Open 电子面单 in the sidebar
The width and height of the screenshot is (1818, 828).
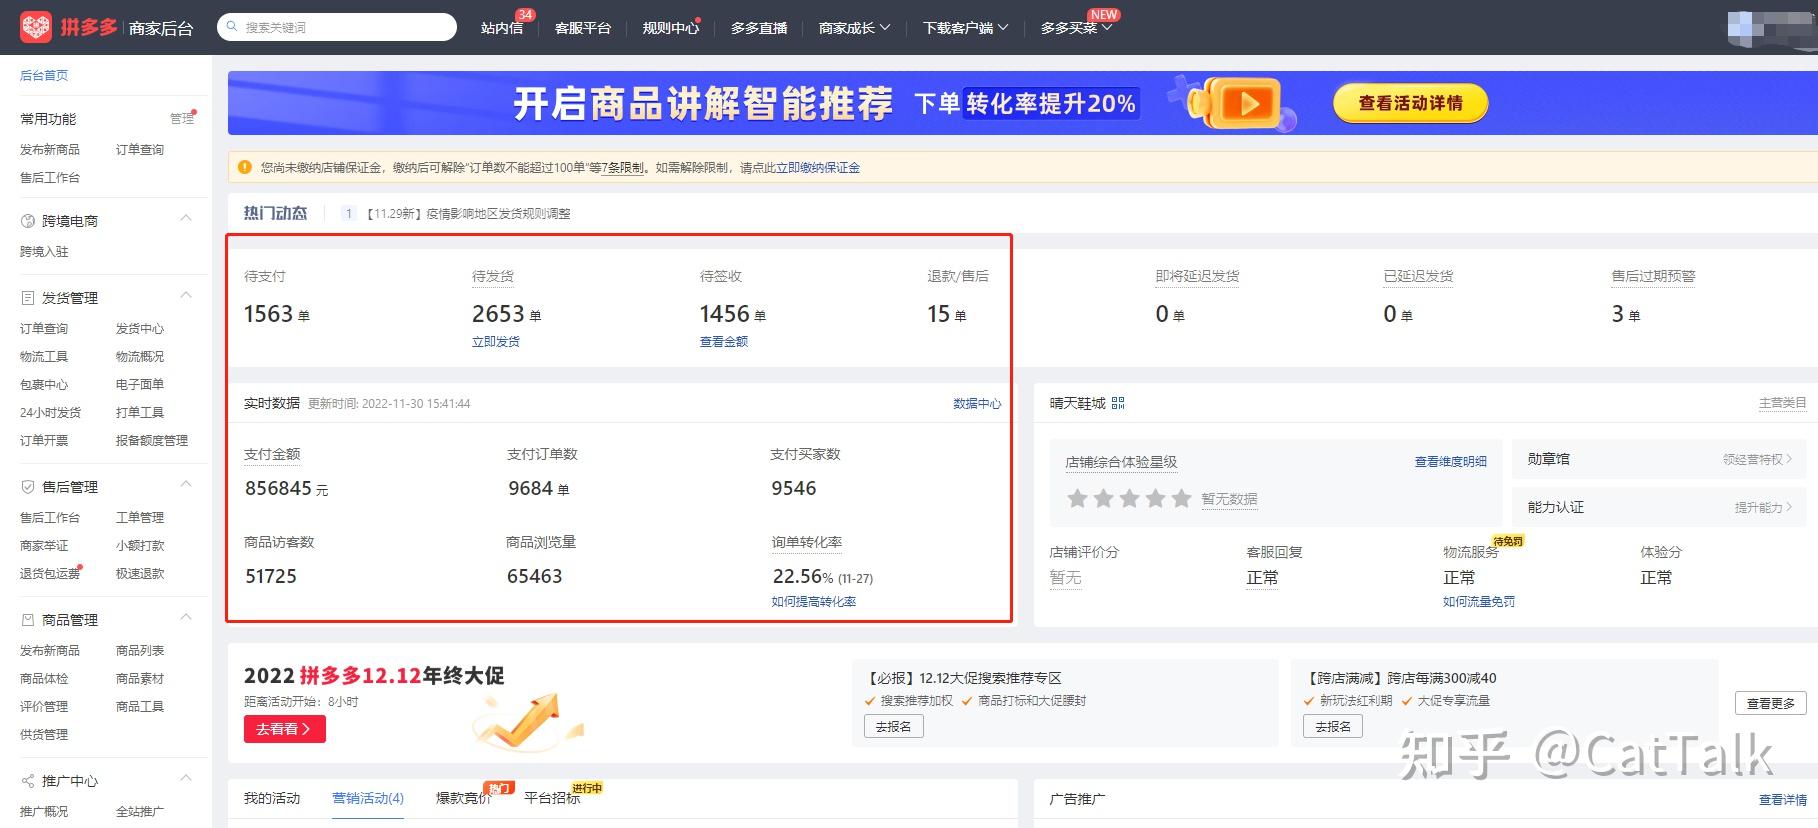coord(140,384)
